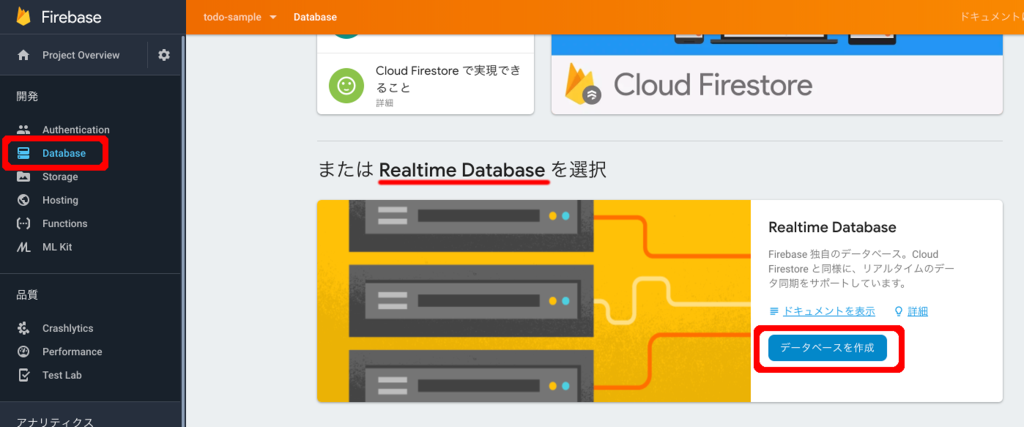
Task: Click the Performance gauge icon
Action: (24, 352)
